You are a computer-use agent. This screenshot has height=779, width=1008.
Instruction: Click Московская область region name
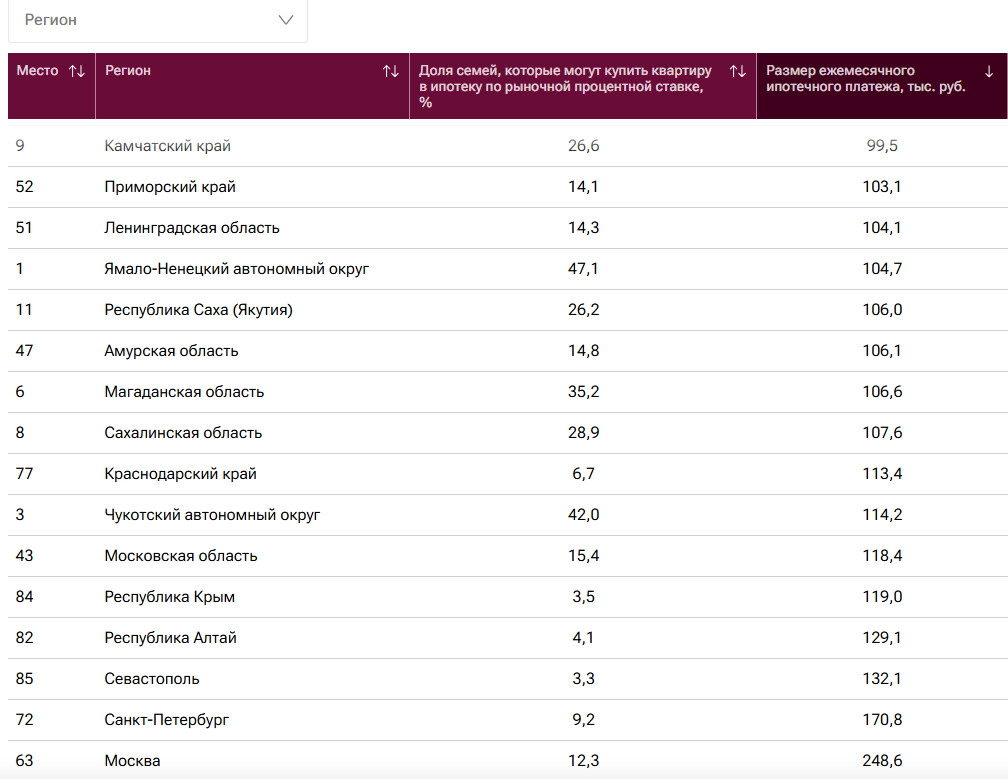point(181,556)
